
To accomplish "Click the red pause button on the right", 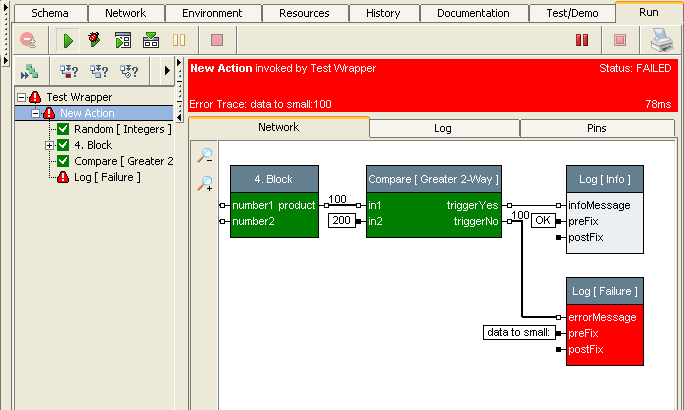I will tap(581, 41).
